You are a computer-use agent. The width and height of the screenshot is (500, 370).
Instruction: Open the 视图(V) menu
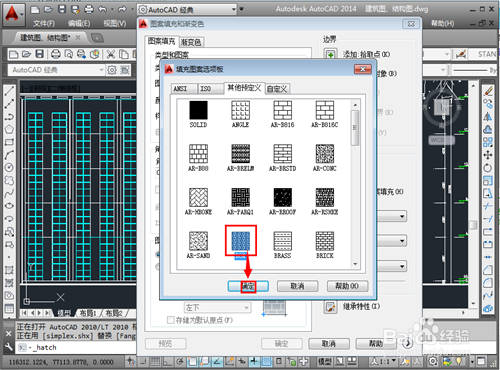coord(114,23)
